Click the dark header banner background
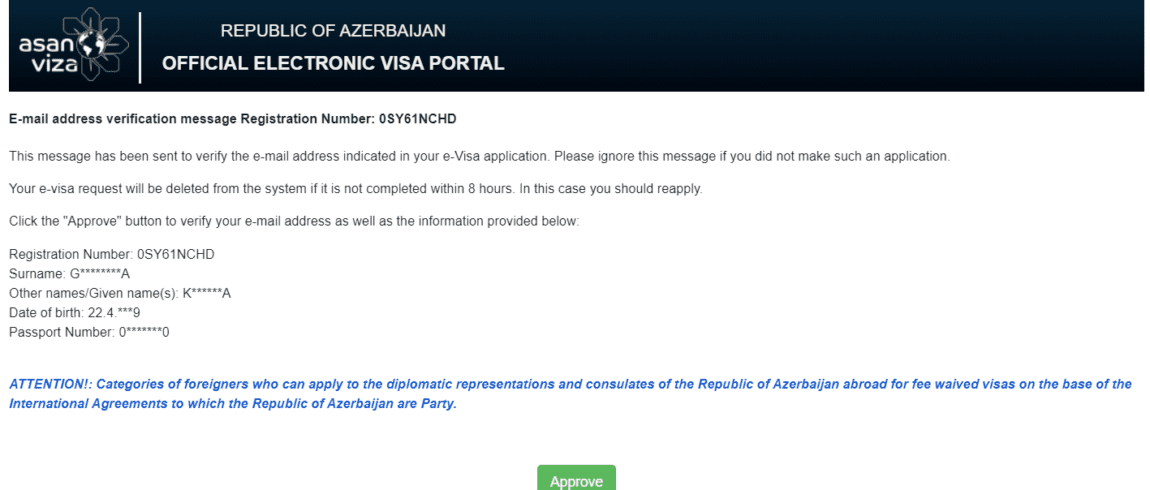The image size is (1150, 490). 807,45
